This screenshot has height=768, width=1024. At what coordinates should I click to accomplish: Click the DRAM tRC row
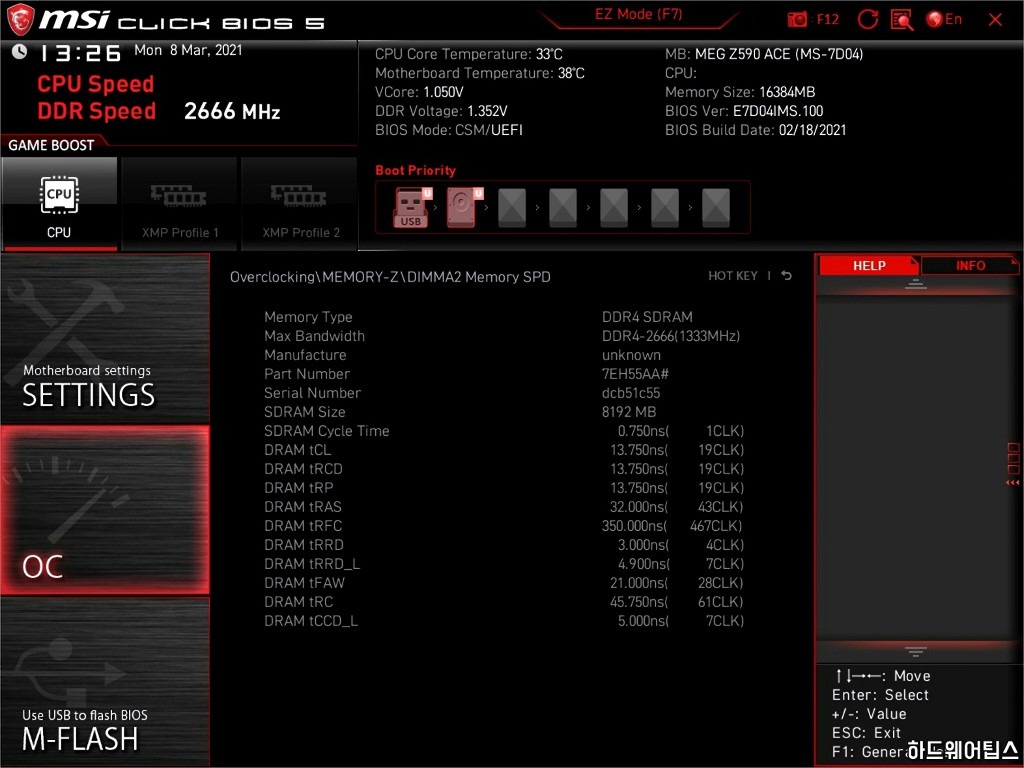(x=504, y=601)
